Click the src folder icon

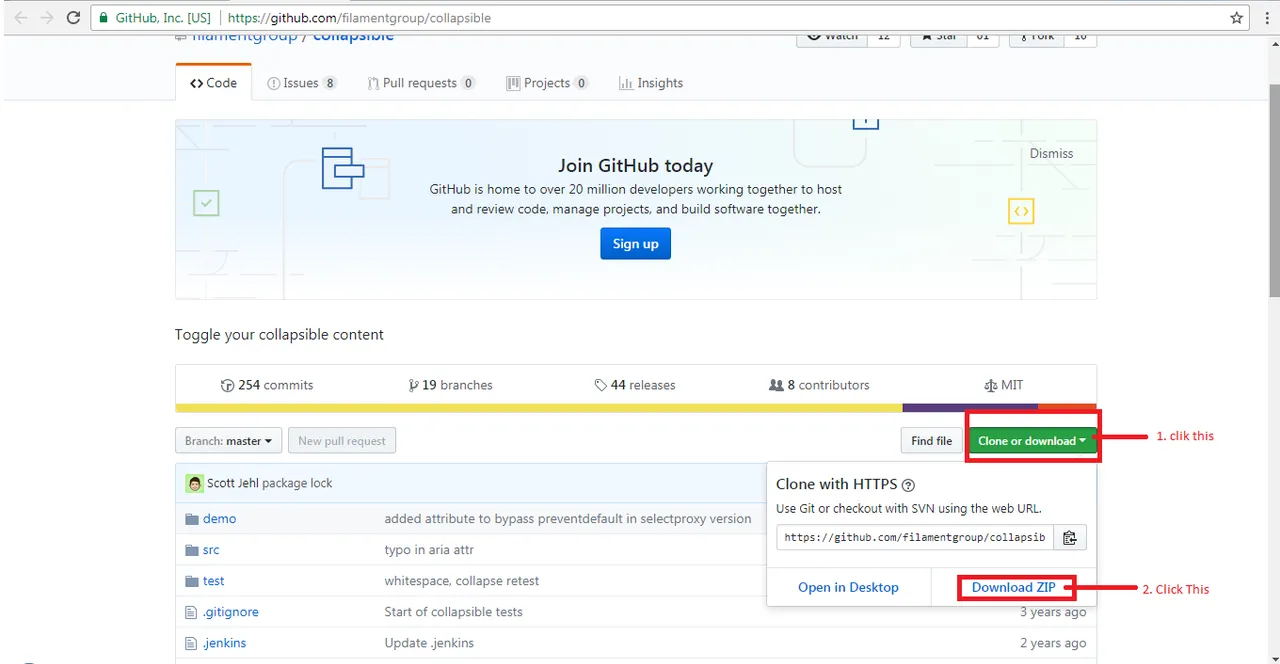192,550
